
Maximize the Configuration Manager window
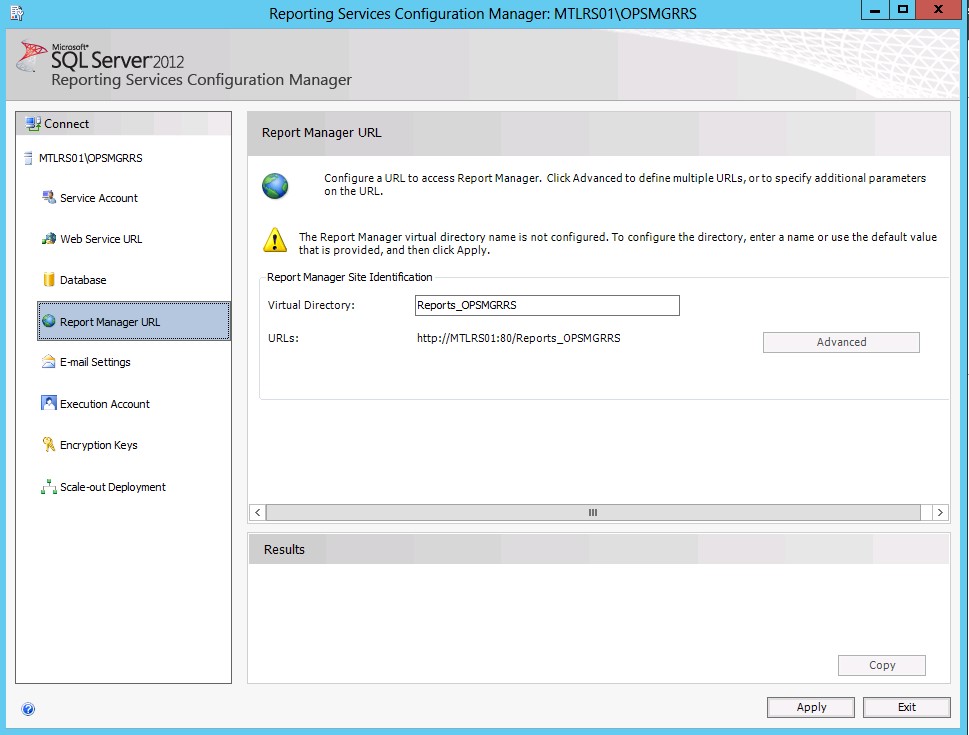pos(903,10)
